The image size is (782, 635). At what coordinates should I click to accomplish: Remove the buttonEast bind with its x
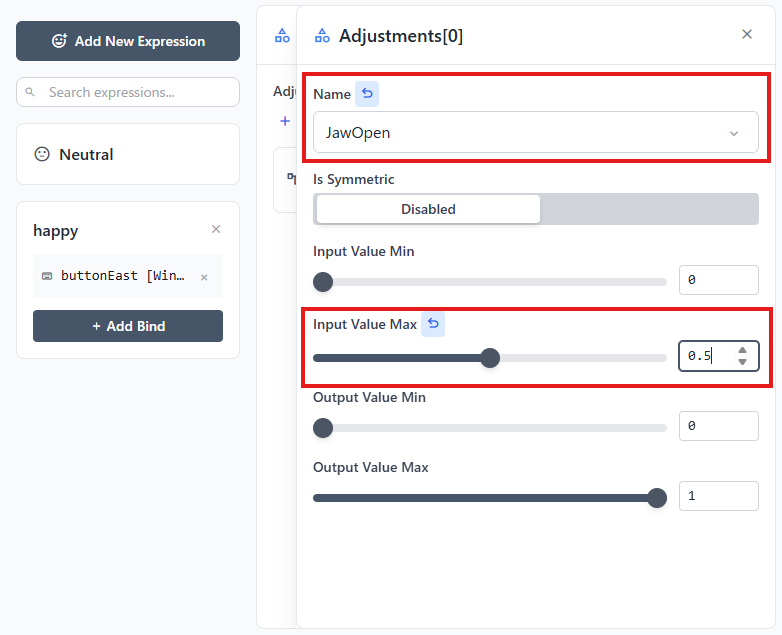click(x=204, y=277)
